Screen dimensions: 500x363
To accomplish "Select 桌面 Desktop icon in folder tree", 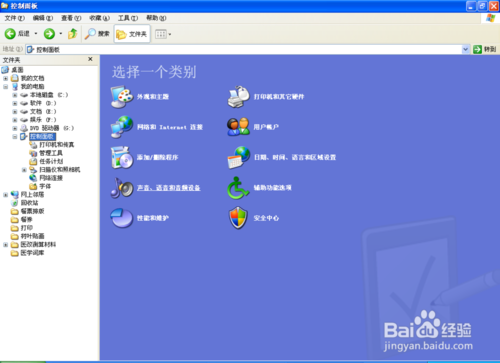I will pyautogui.click(x=5, y=70).
